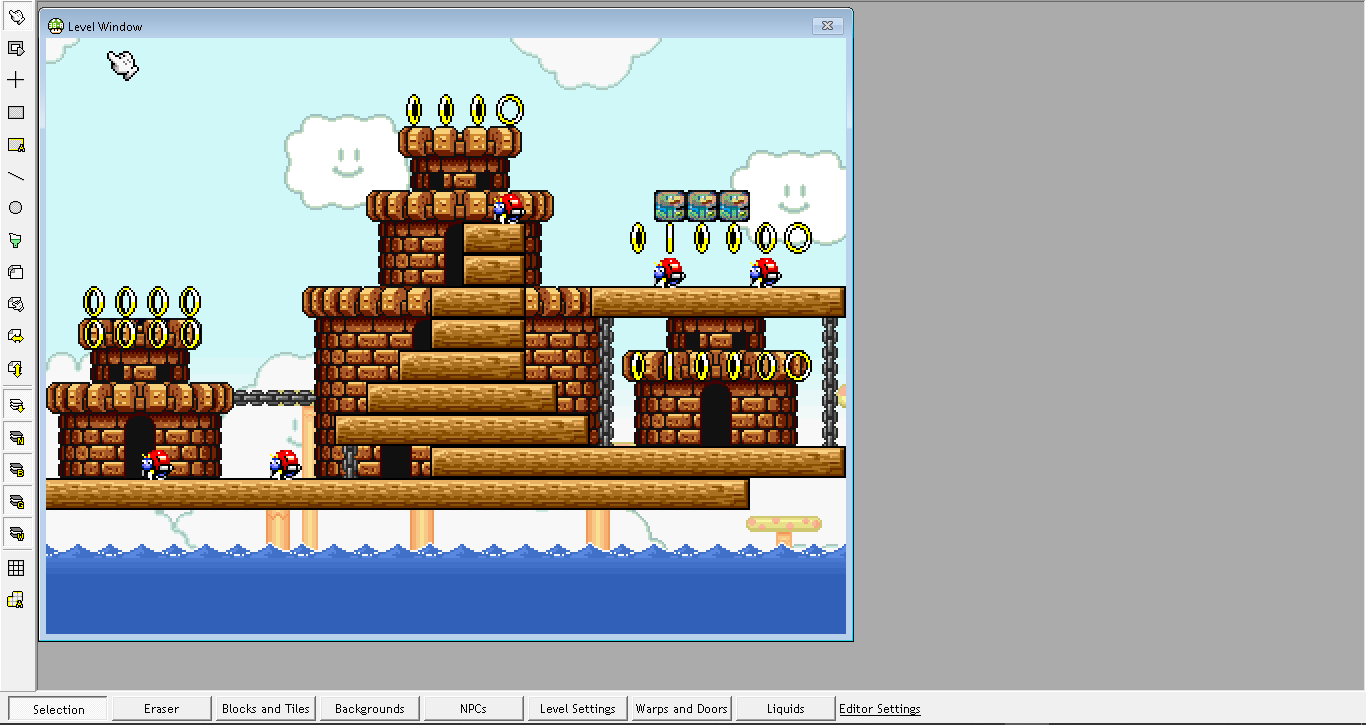Open the Warps and Doors tab
The image size is (1366, 725).
681,709
